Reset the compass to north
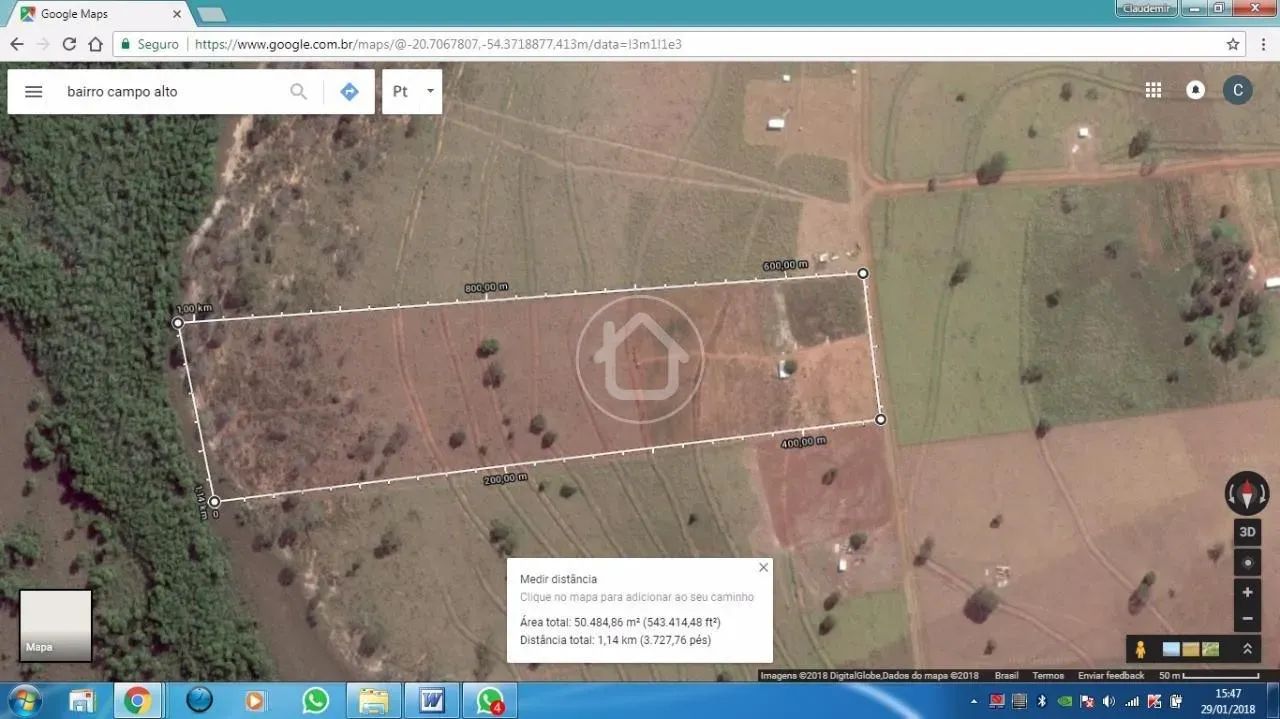The height and width of the screenshot is (719, 1280). pyautogui.click(x=1247, y=493)
